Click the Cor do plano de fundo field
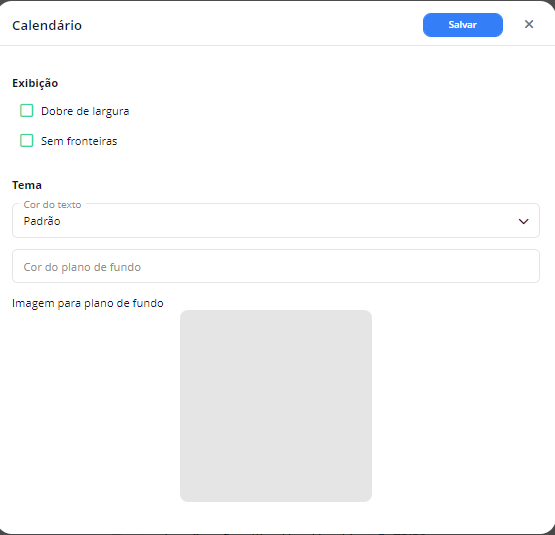555x535 pixels. pos(276,266)
